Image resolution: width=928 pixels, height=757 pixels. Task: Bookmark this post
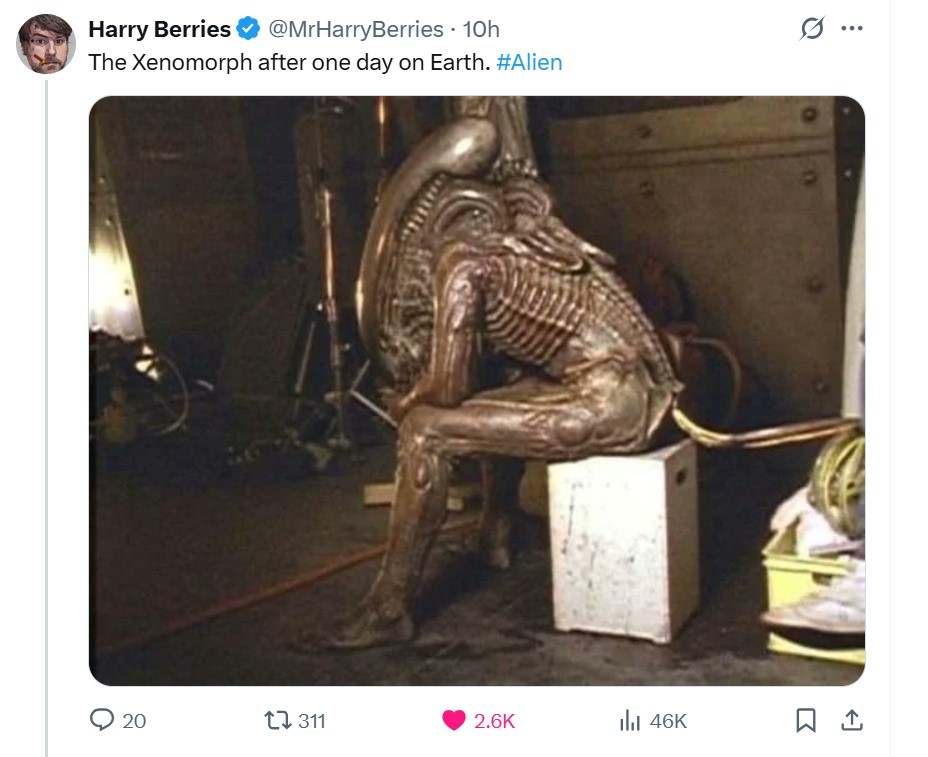(805, 720)
